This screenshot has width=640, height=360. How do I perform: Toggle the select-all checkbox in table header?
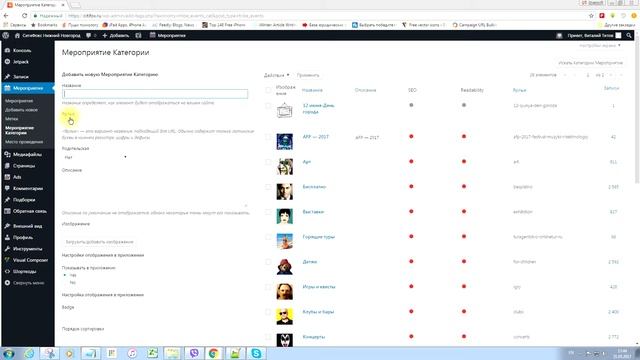(x=268, y=90)
